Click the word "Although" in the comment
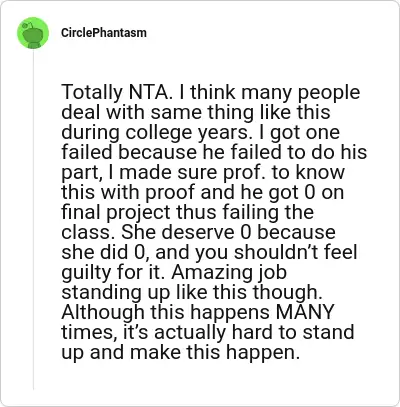Viewport: 400px width, 407px height. point(102,313)
